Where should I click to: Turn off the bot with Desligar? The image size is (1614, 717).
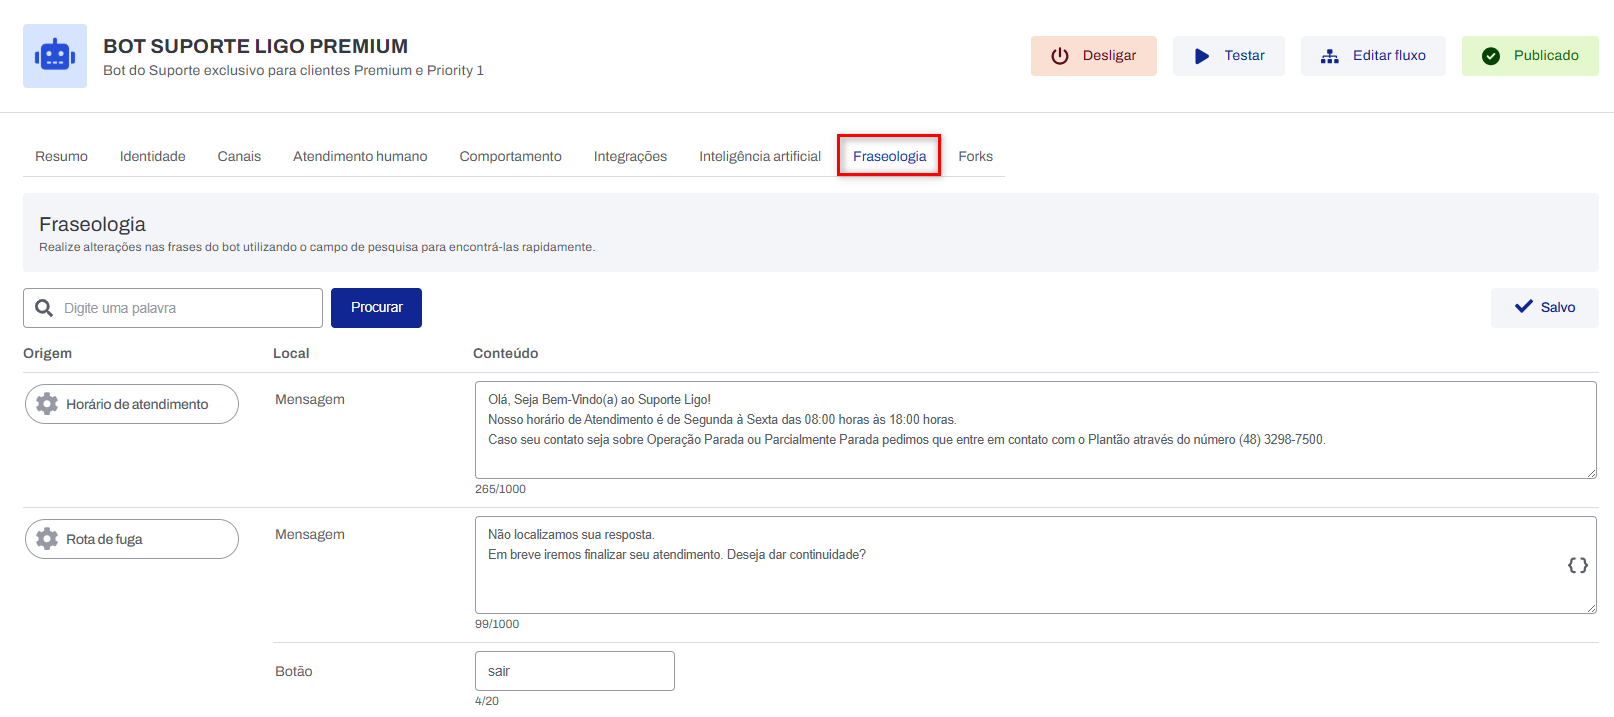pyautogui.click(x=1093, y=56)
